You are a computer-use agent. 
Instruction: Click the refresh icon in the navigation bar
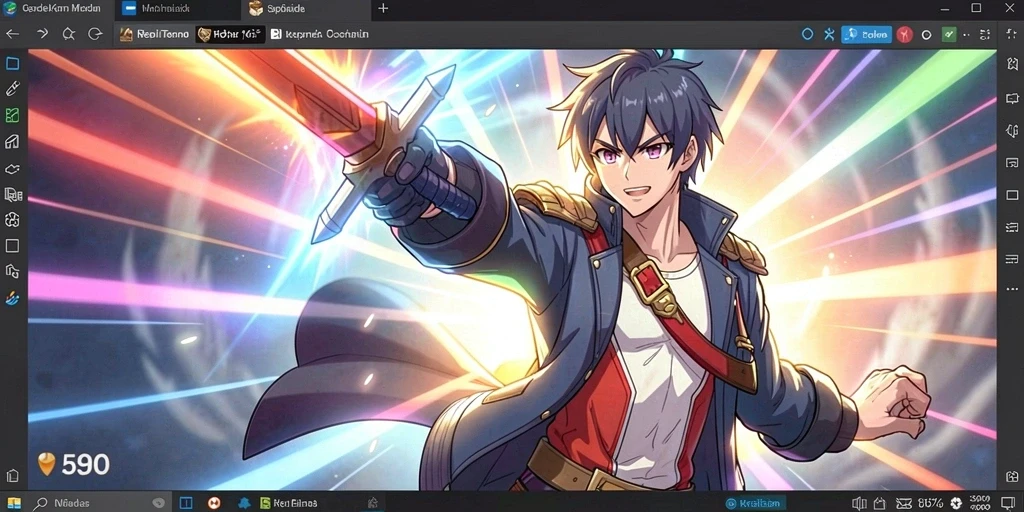(x=95, y=34)
